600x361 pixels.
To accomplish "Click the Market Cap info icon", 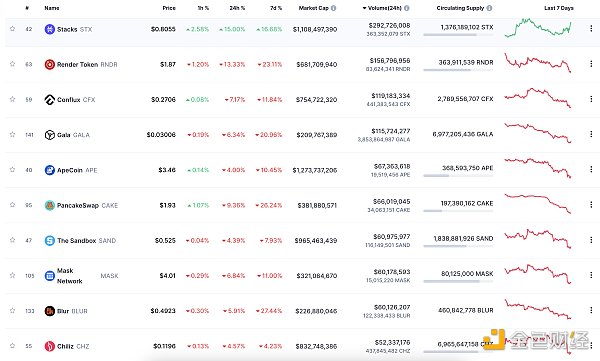I will click(x=334, y=8).
